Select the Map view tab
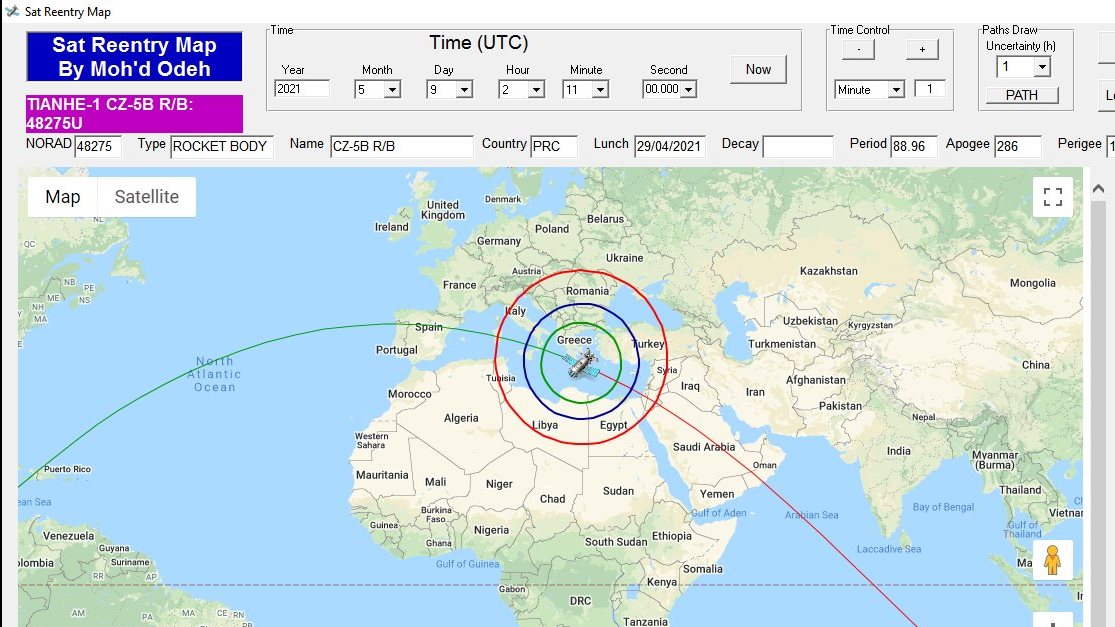1115x627 pixels. (62, 197)
